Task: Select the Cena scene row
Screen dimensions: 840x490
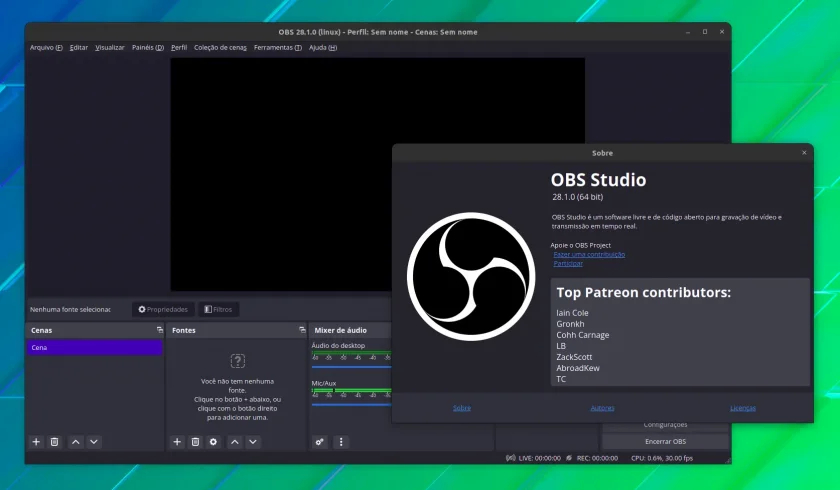Action: point(95,348)
